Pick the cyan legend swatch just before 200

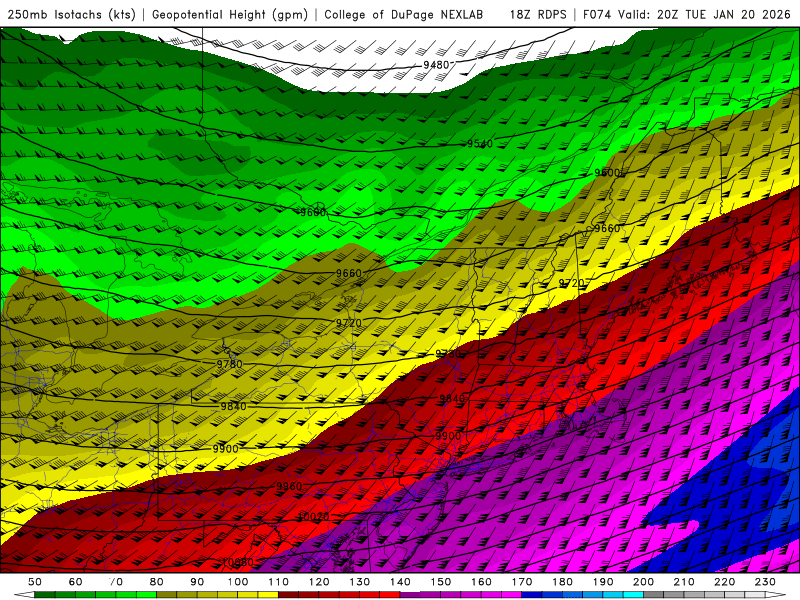coord(633,595)
